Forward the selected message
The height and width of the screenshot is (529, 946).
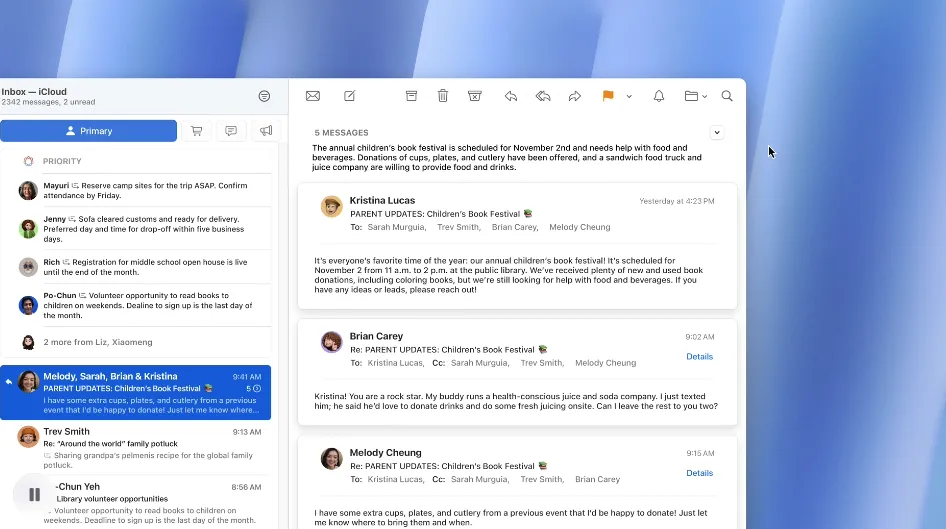pos(575,96)
